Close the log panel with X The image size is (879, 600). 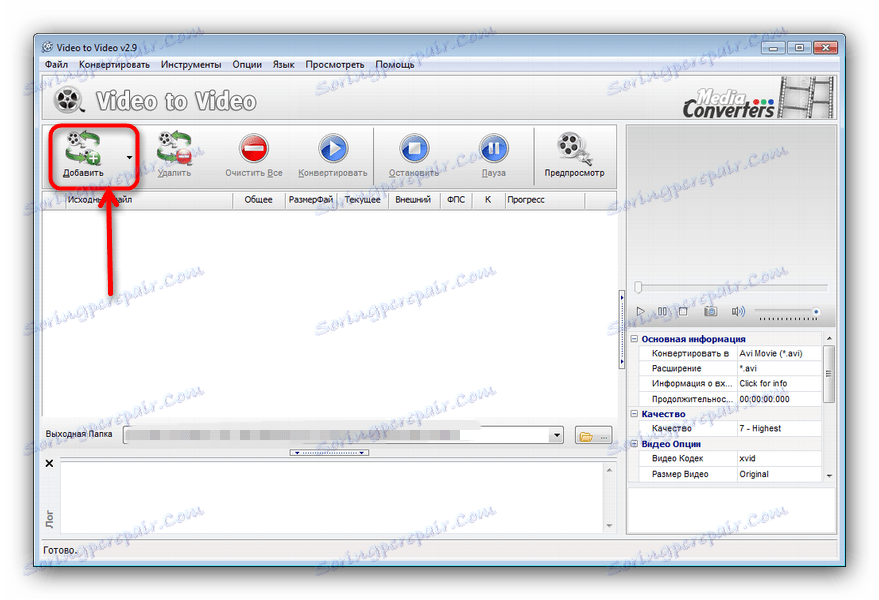(x=49, y=463)
